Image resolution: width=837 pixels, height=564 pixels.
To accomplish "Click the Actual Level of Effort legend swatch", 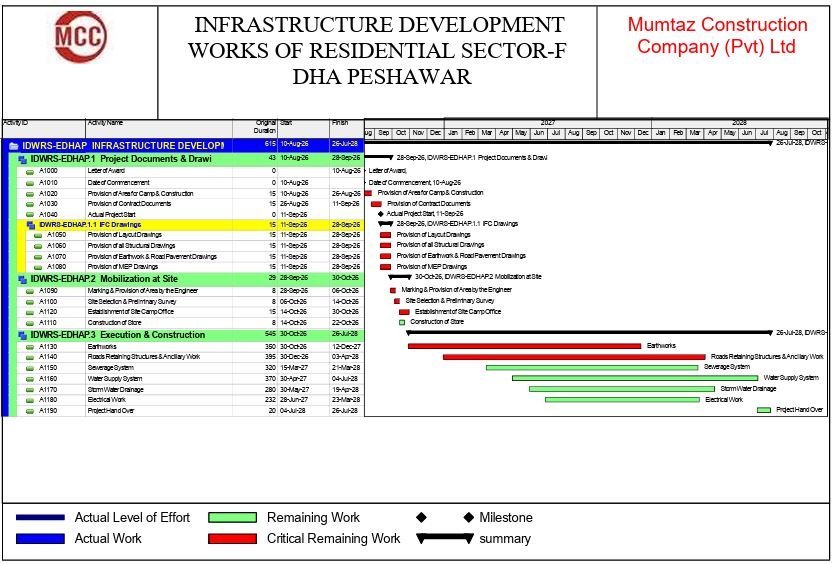I will [40, 518].
